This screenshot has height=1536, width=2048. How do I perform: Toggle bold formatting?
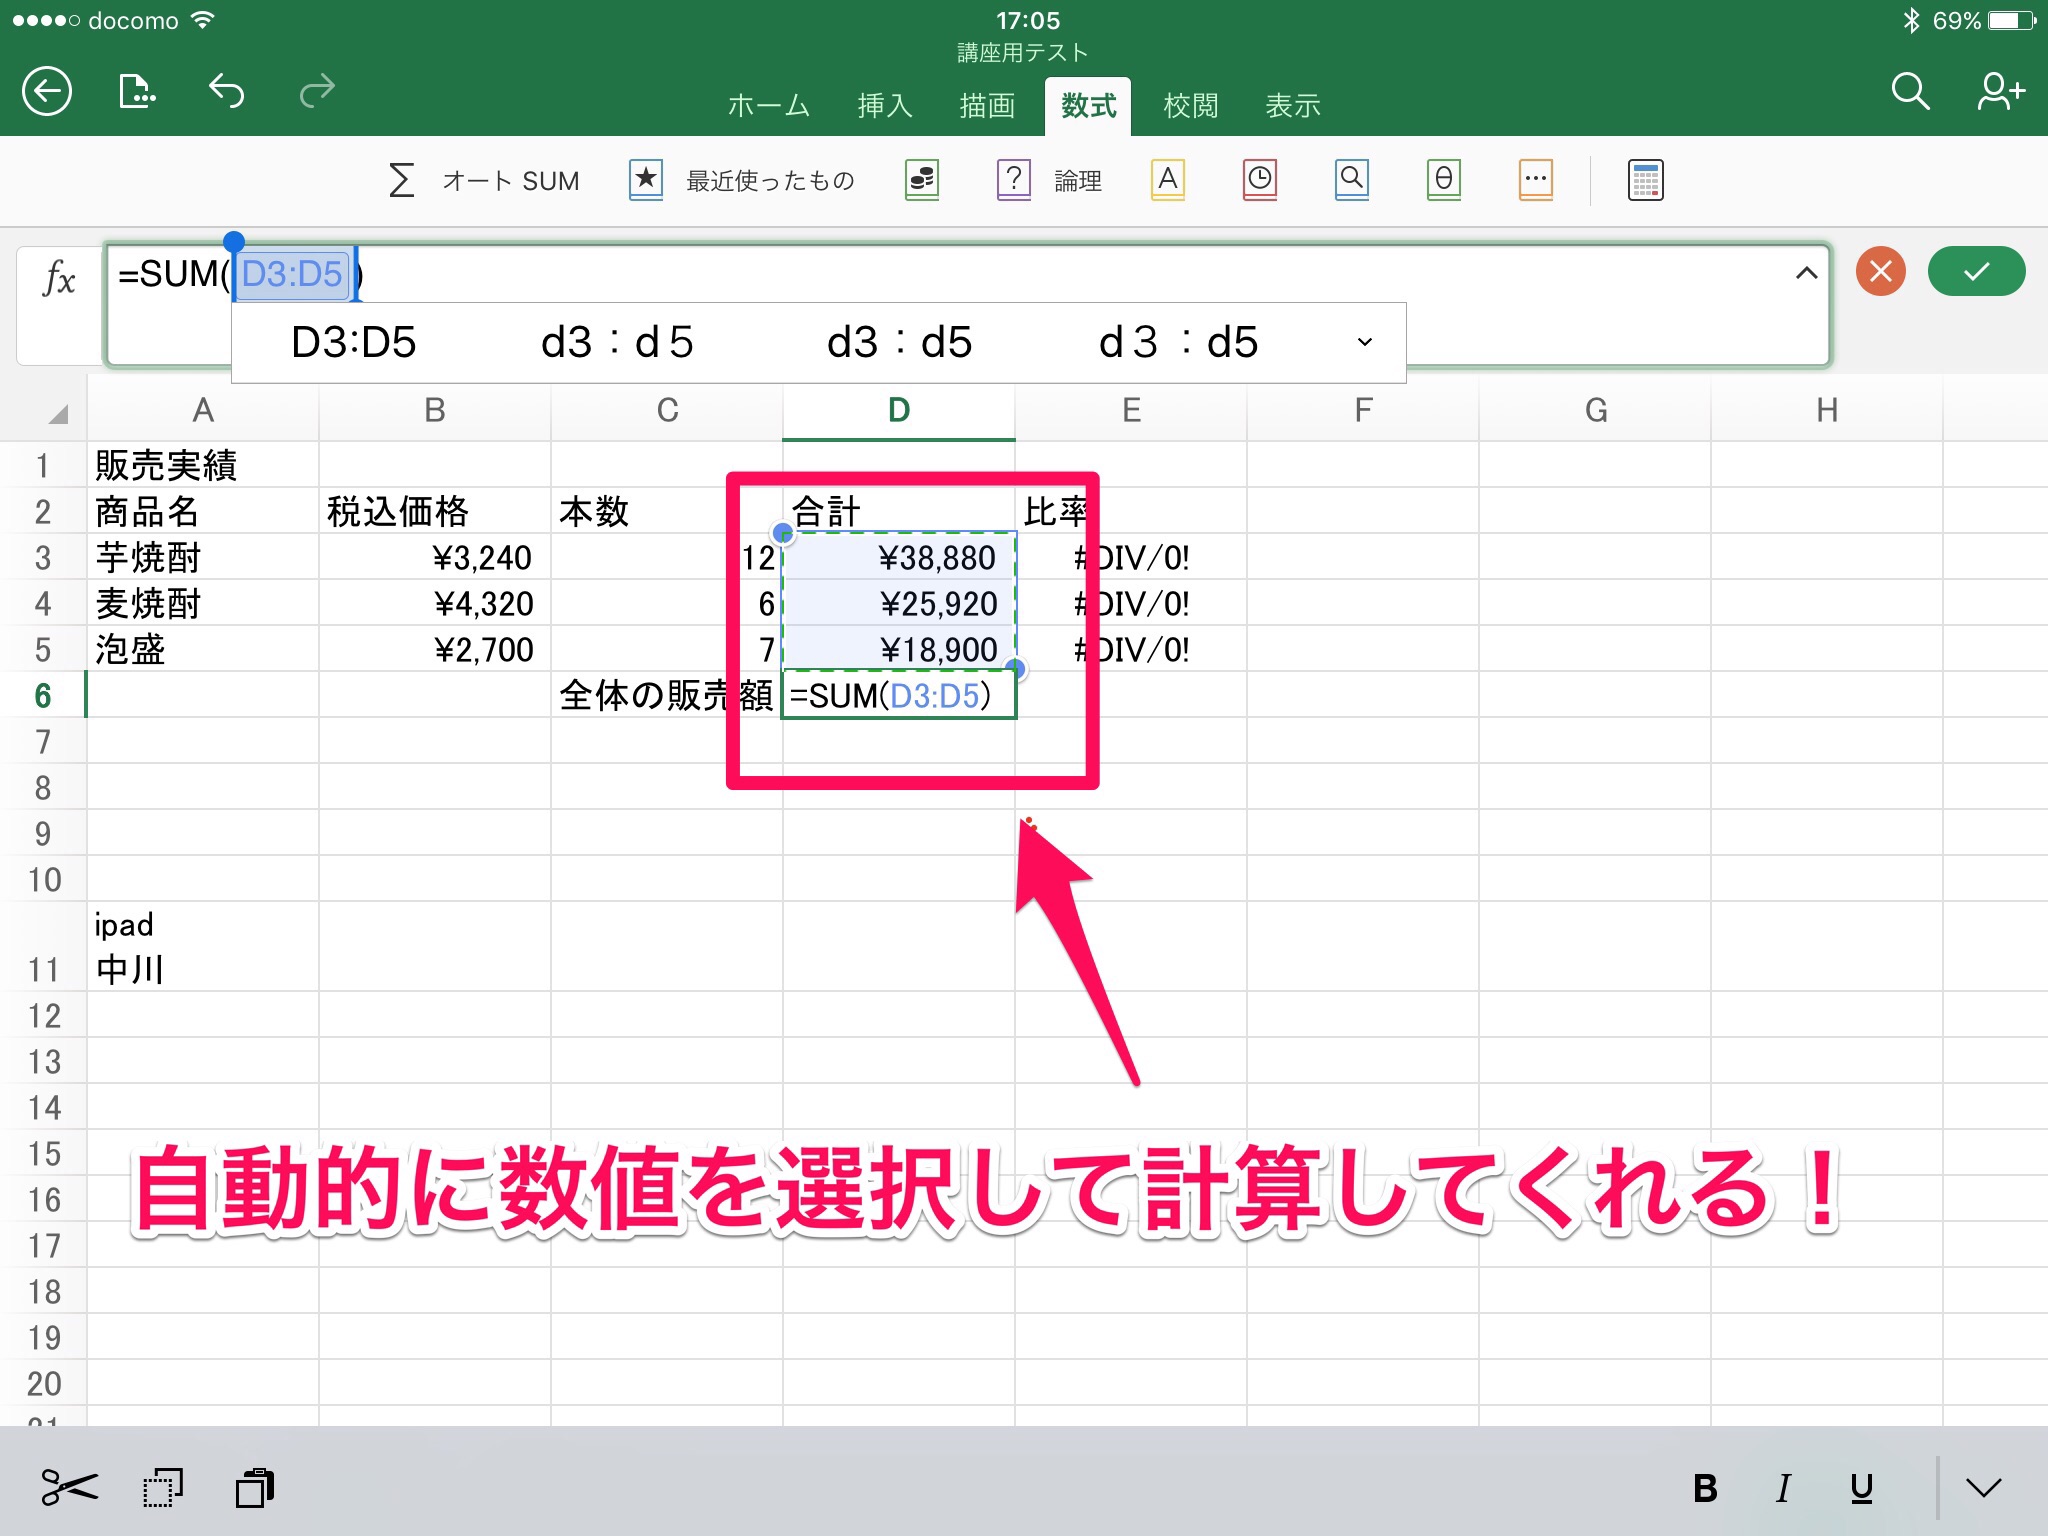click(x=1705, y=1489)
